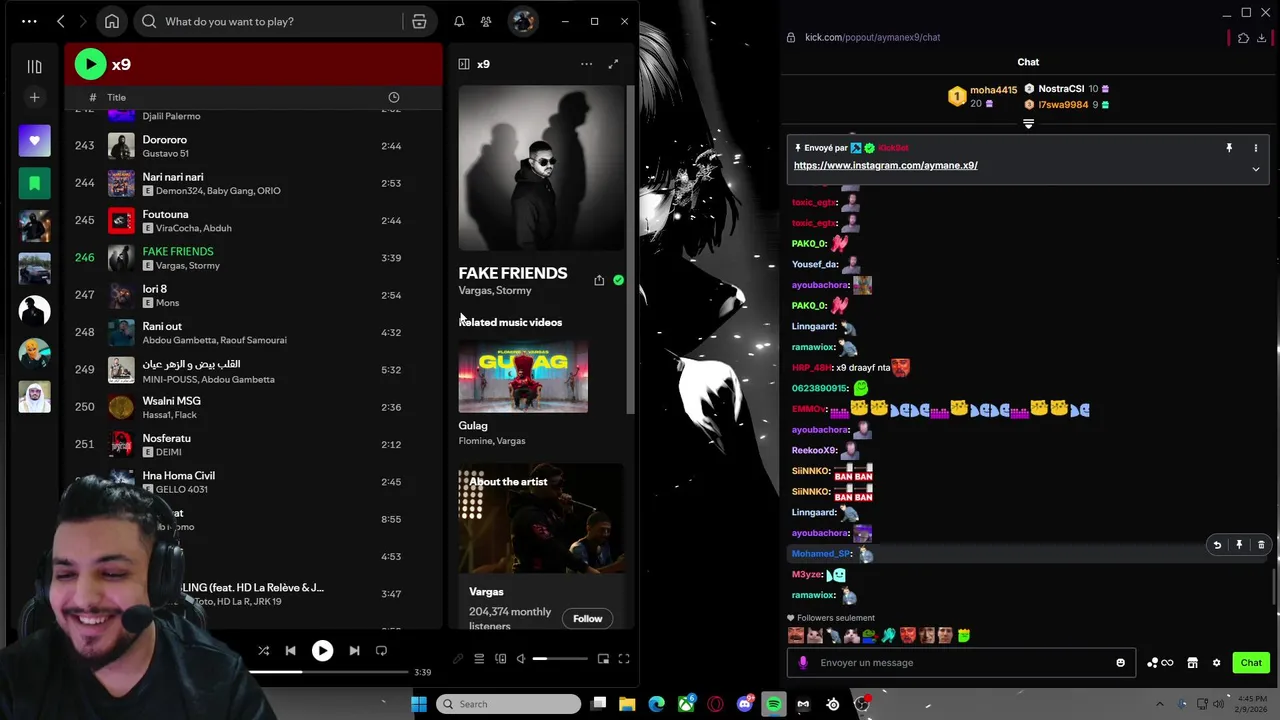Screen dimensions: 1280x720
Task: Toggle lyrics microphone icon
Action: [x=458, y=658]
